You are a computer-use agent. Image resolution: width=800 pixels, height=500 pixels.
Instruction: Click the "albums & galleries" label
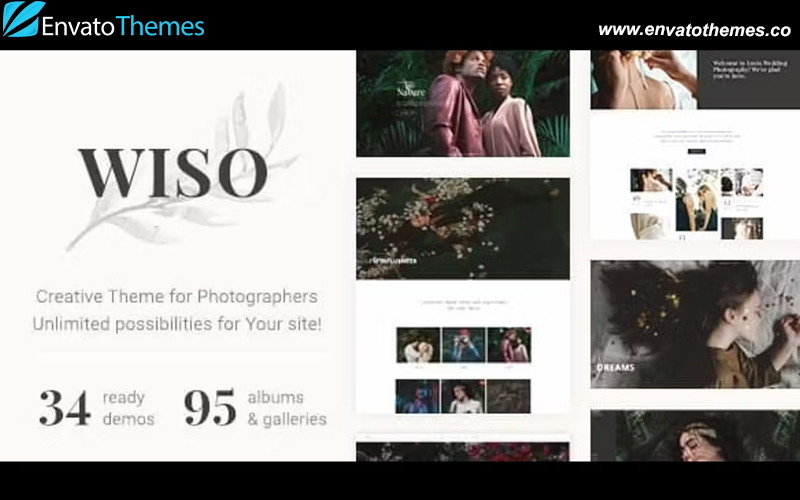click(x=287, y=408)
